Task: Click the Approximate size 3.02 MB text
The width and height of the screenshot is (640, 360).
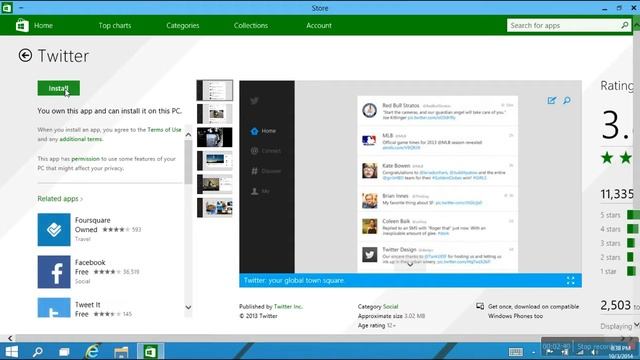Action: pyautogui.click(x=391, y=316)
